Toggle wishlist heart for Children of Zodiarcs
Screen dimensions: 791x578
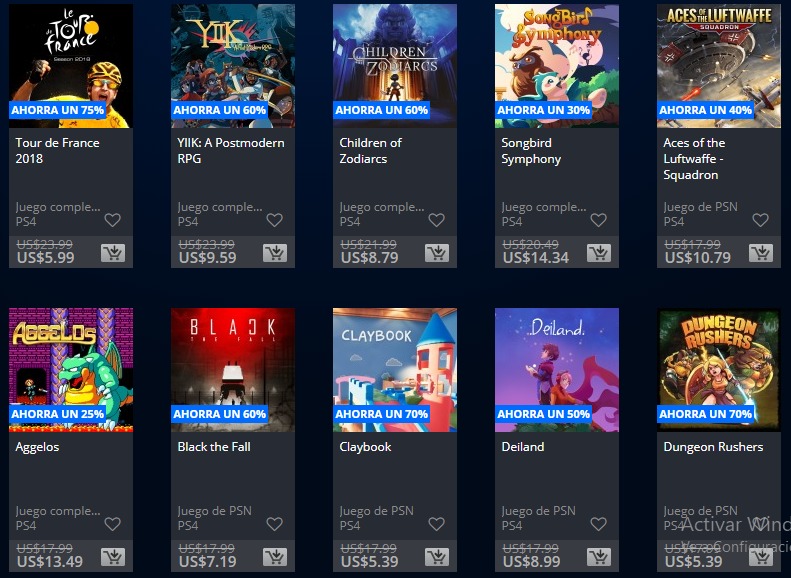(436, 220)
